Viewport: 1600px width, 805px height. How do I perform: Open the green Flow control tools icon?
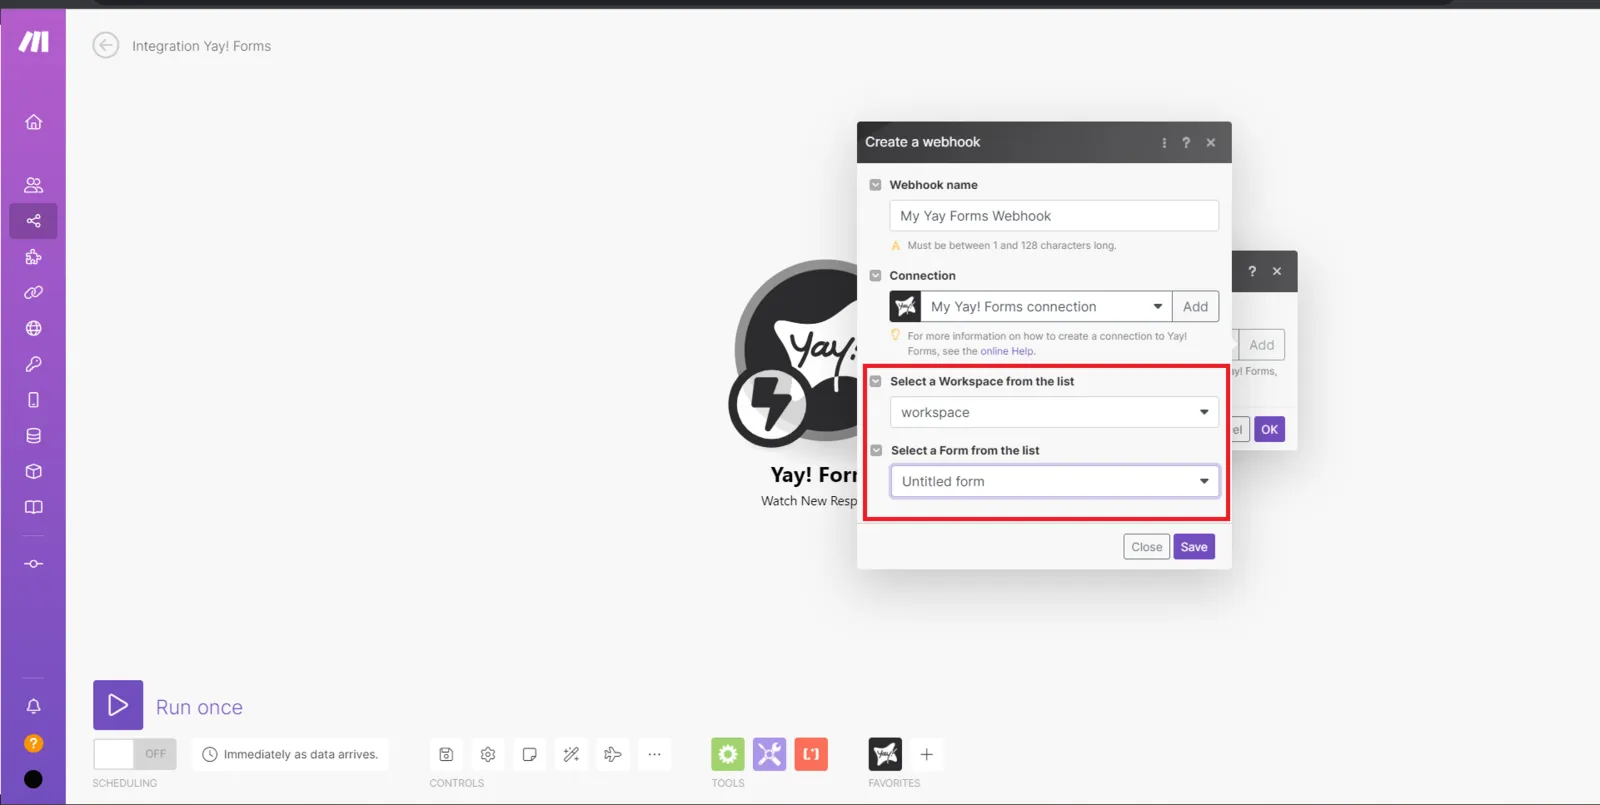coord(728,754)
